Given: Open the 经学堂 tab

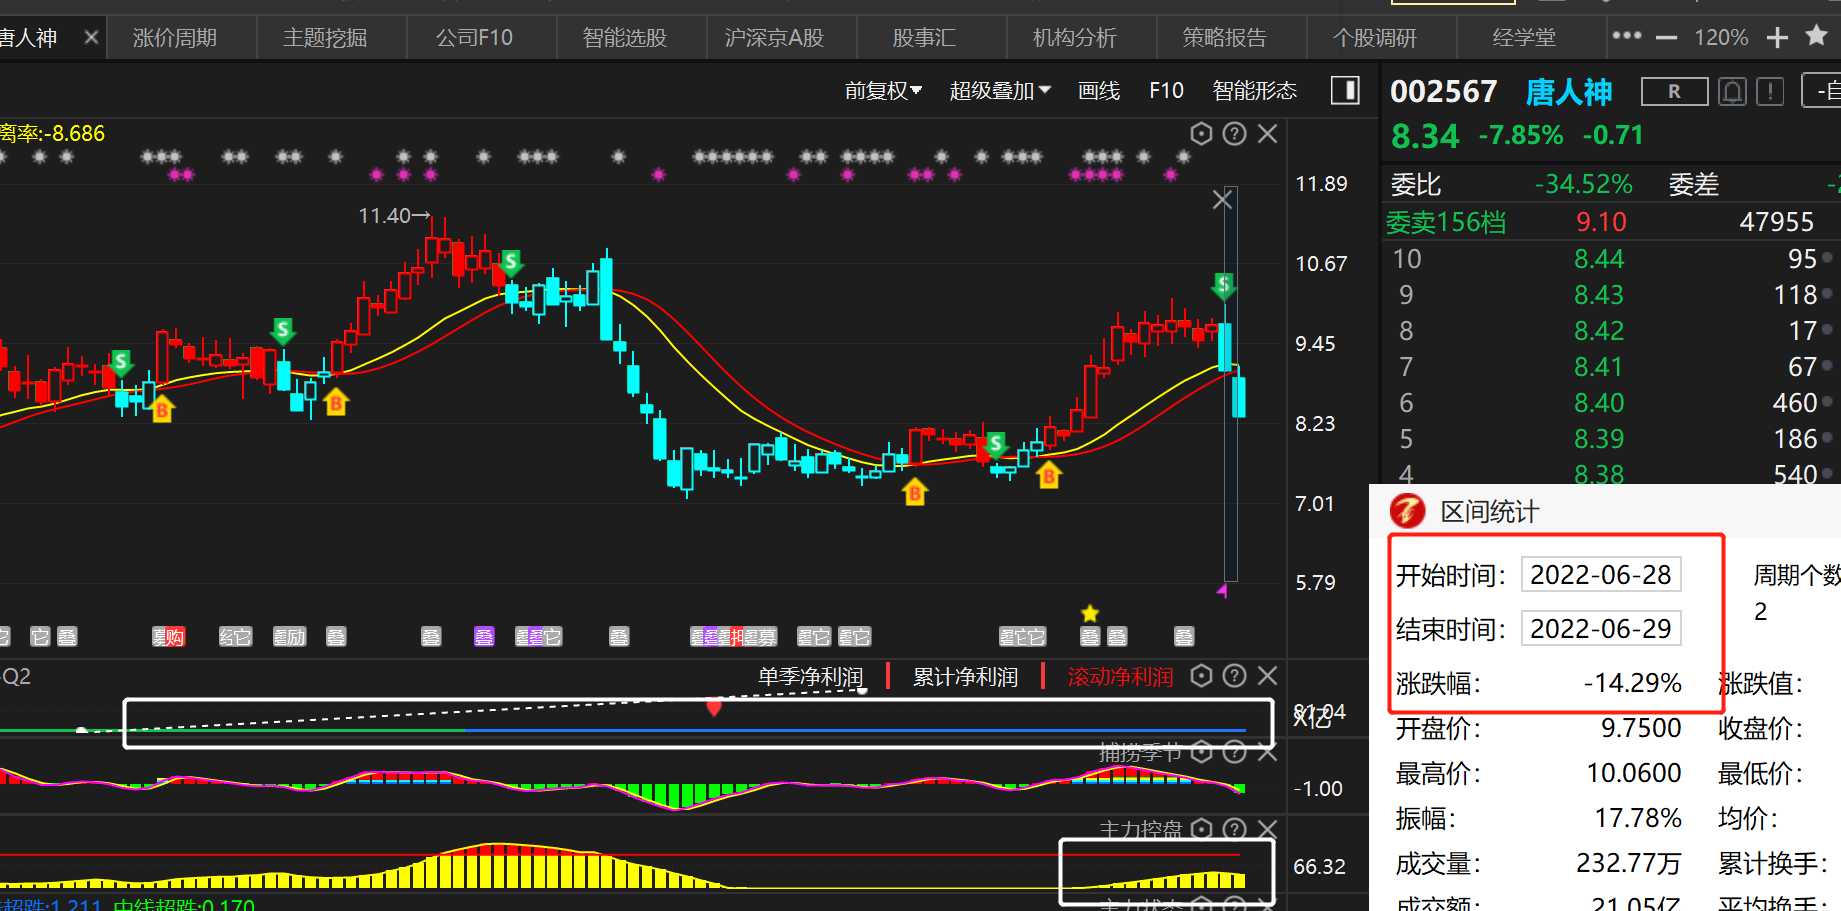Looking at the screenshot, I should coord(1524,38).
